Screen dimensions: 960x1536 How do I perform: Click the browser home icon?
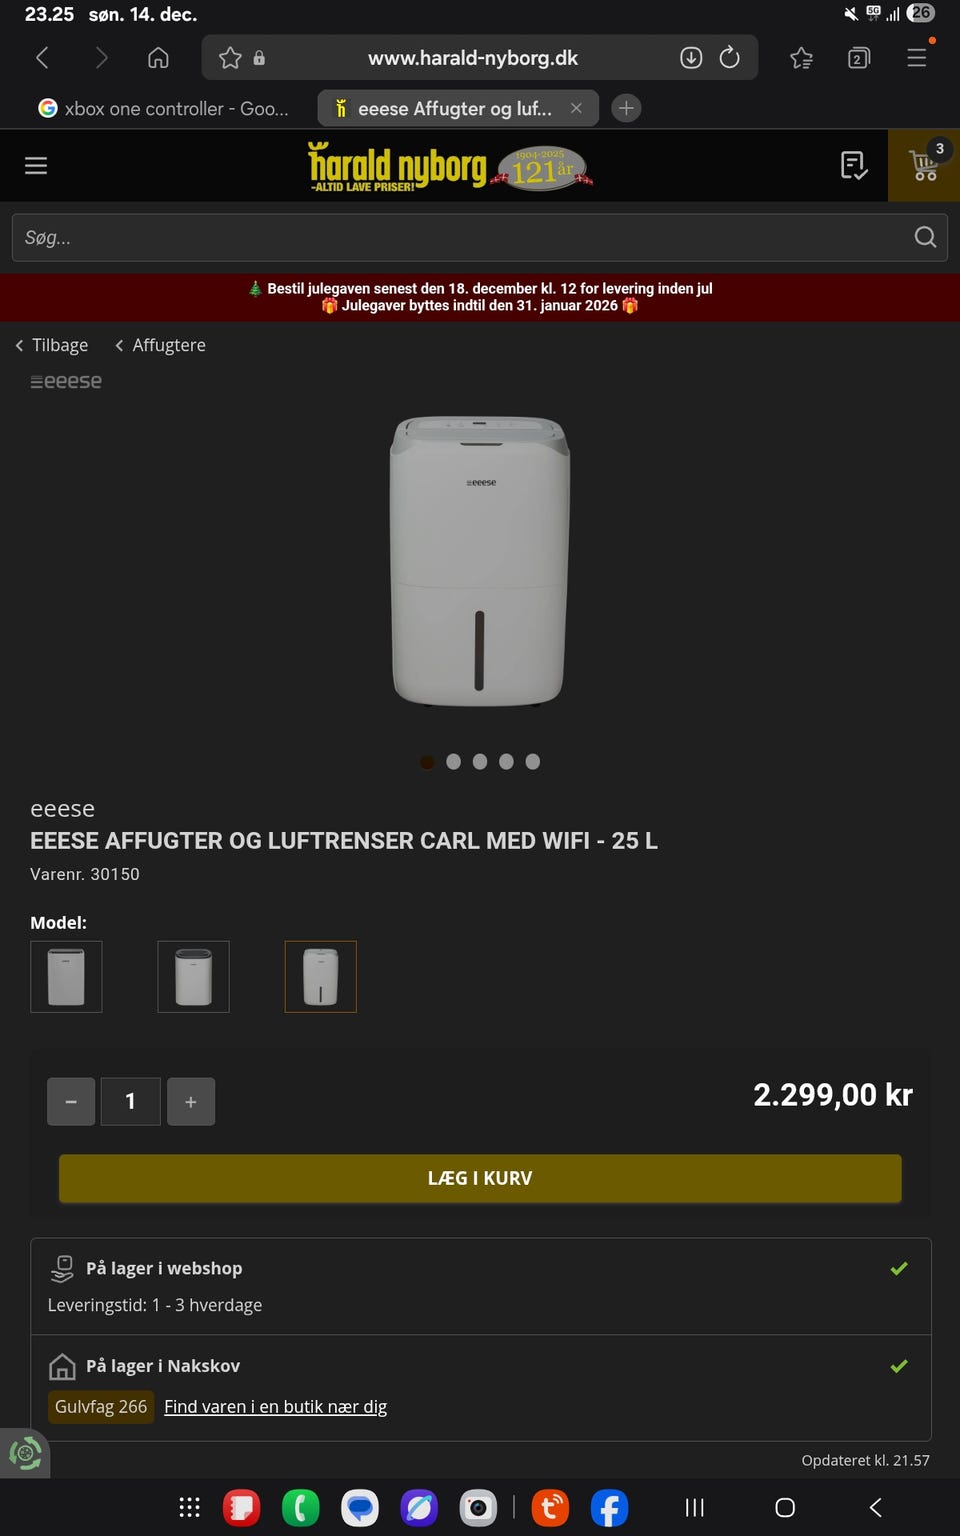point(158,58)
